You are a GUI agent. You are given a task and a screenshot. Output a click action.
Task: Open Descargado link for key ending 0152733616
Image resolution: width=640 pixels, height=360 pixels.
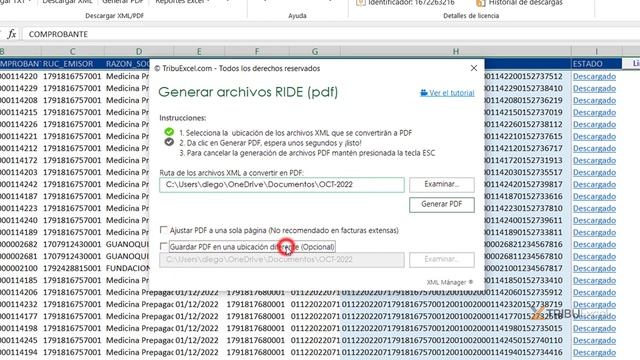[x=594, y=196]
